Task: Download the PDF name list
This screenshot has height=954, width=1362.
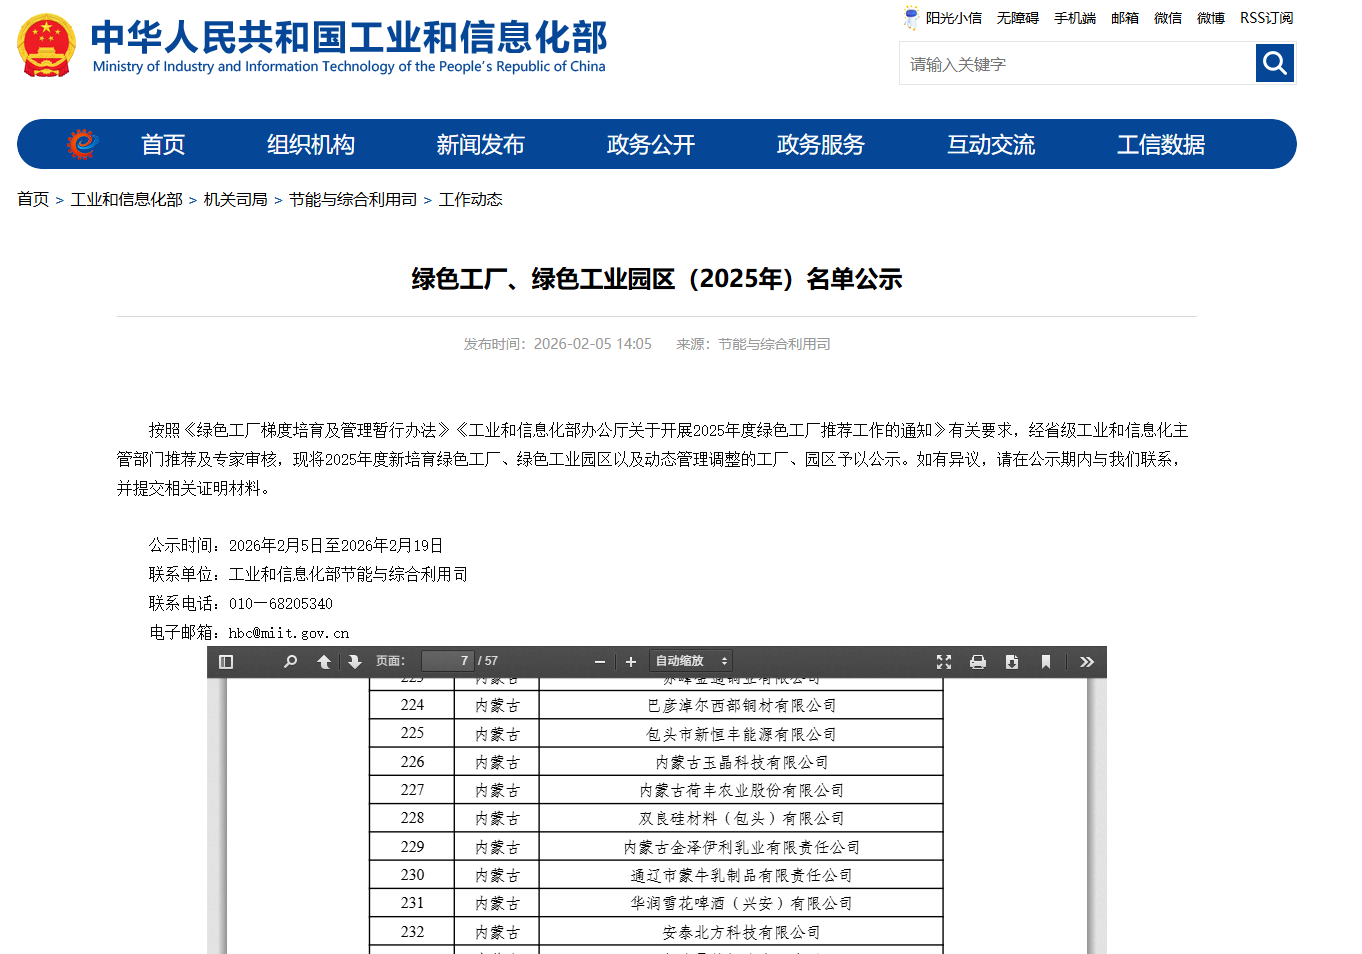Action: (x=1012, y=661)
